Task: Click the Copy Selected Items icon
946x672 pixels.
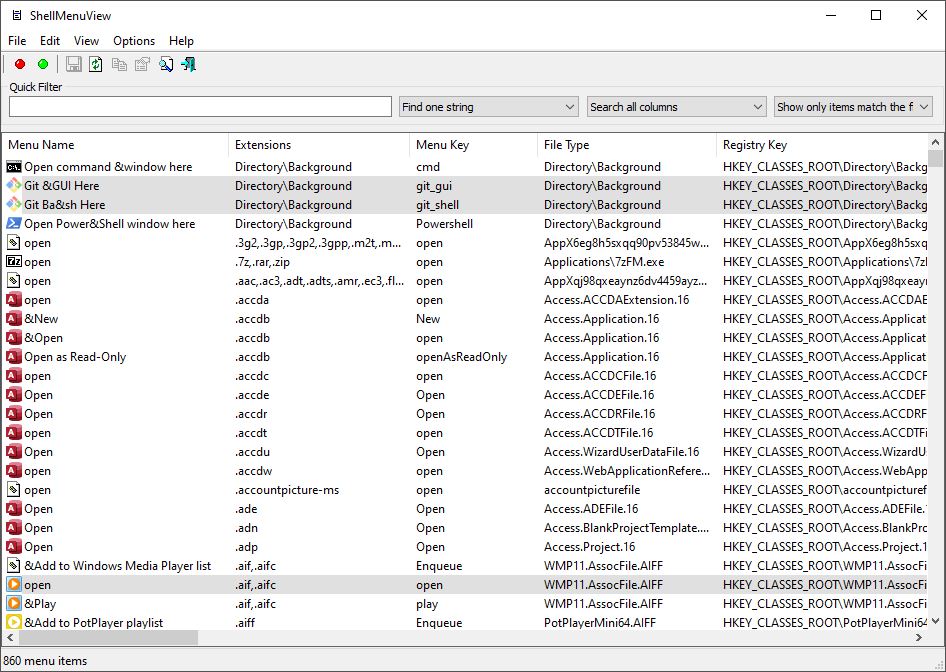Action: pyautogui.click(x=119, y=64)
